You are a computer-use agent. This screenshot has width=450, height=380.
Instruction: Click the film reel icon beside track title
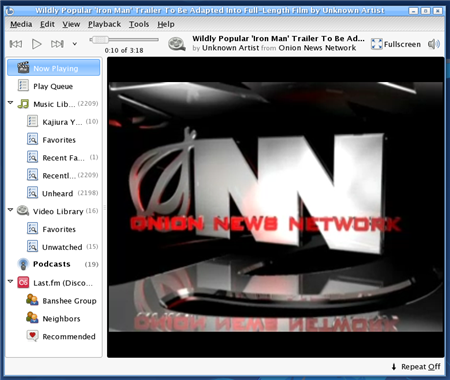click(x=177, y=44)
